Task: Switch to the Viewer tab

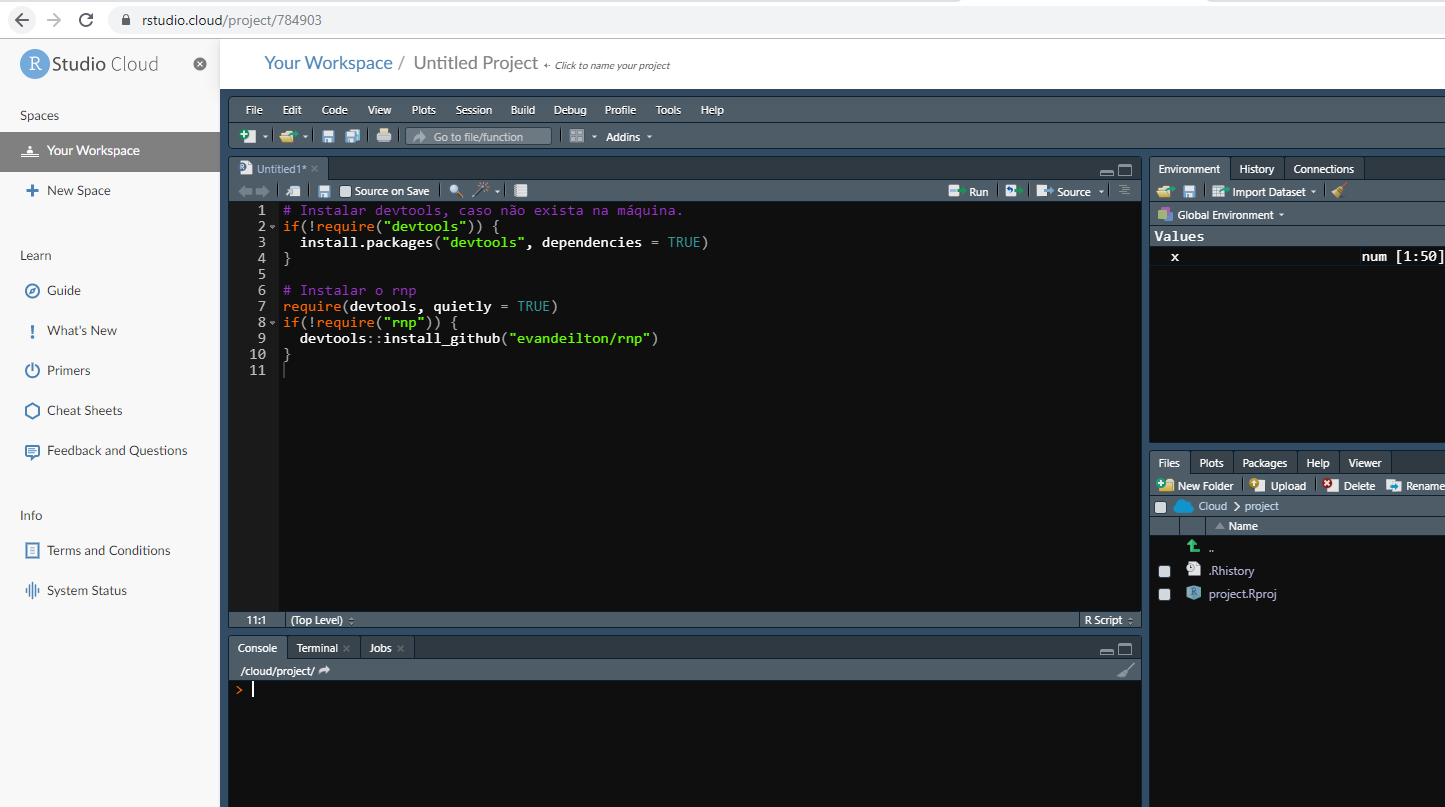Action: (1364, 463)
